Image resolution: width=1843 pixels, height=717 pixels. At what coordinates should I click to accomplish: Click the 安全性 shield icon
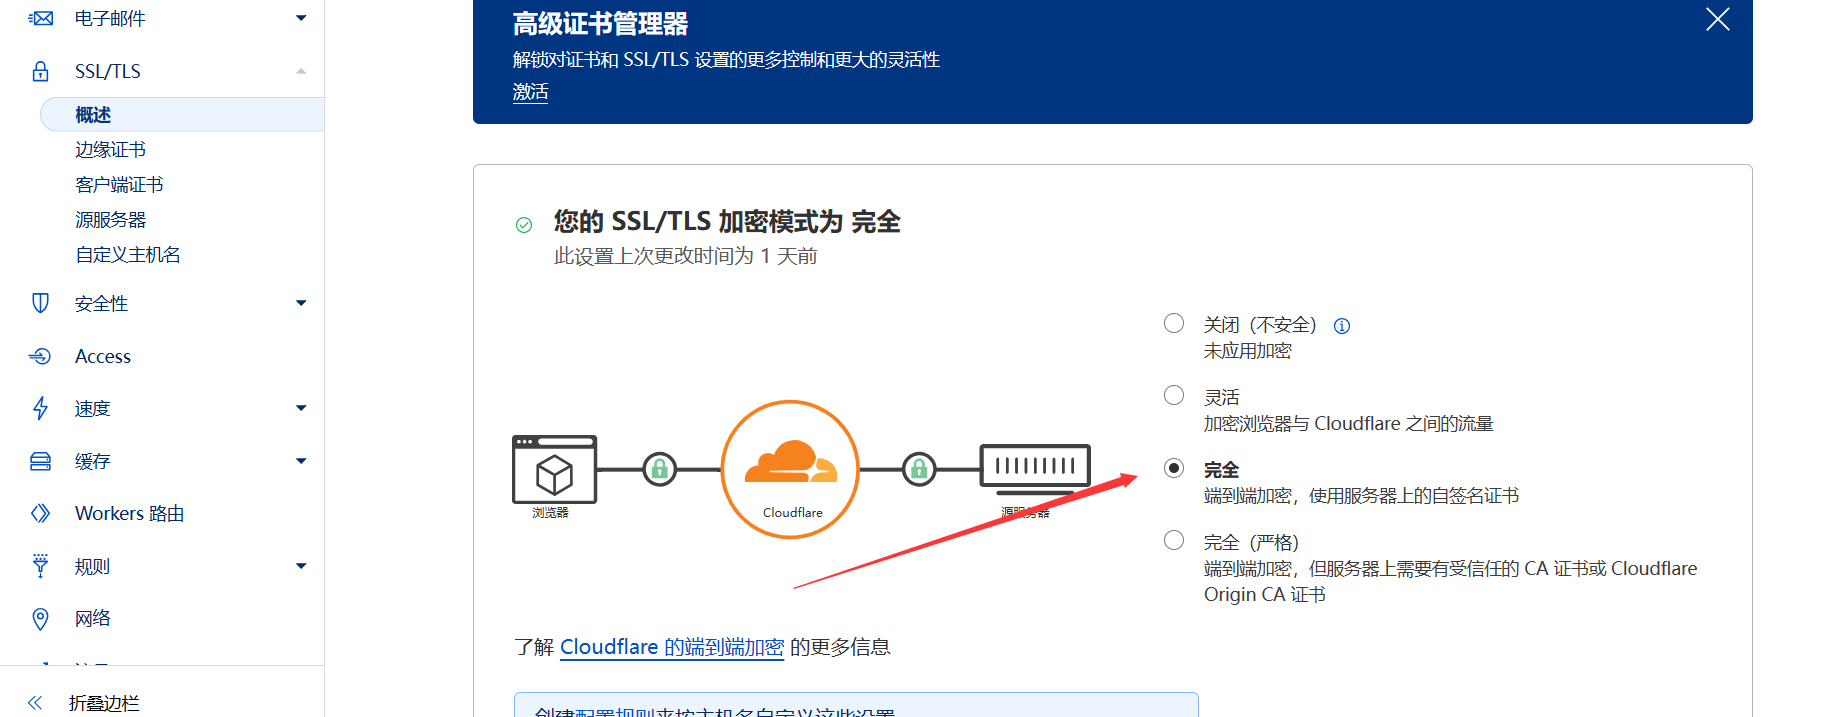point(40,303)
